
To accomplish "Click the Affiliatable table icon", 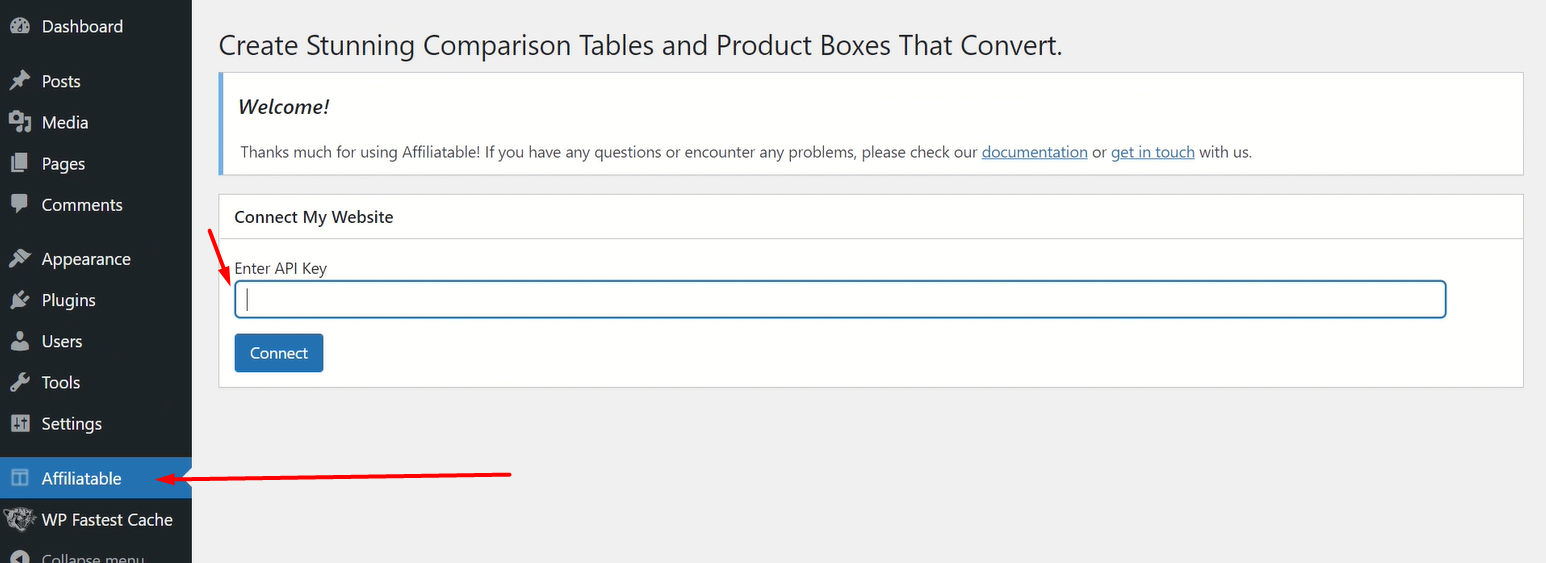I will point(19,478).
